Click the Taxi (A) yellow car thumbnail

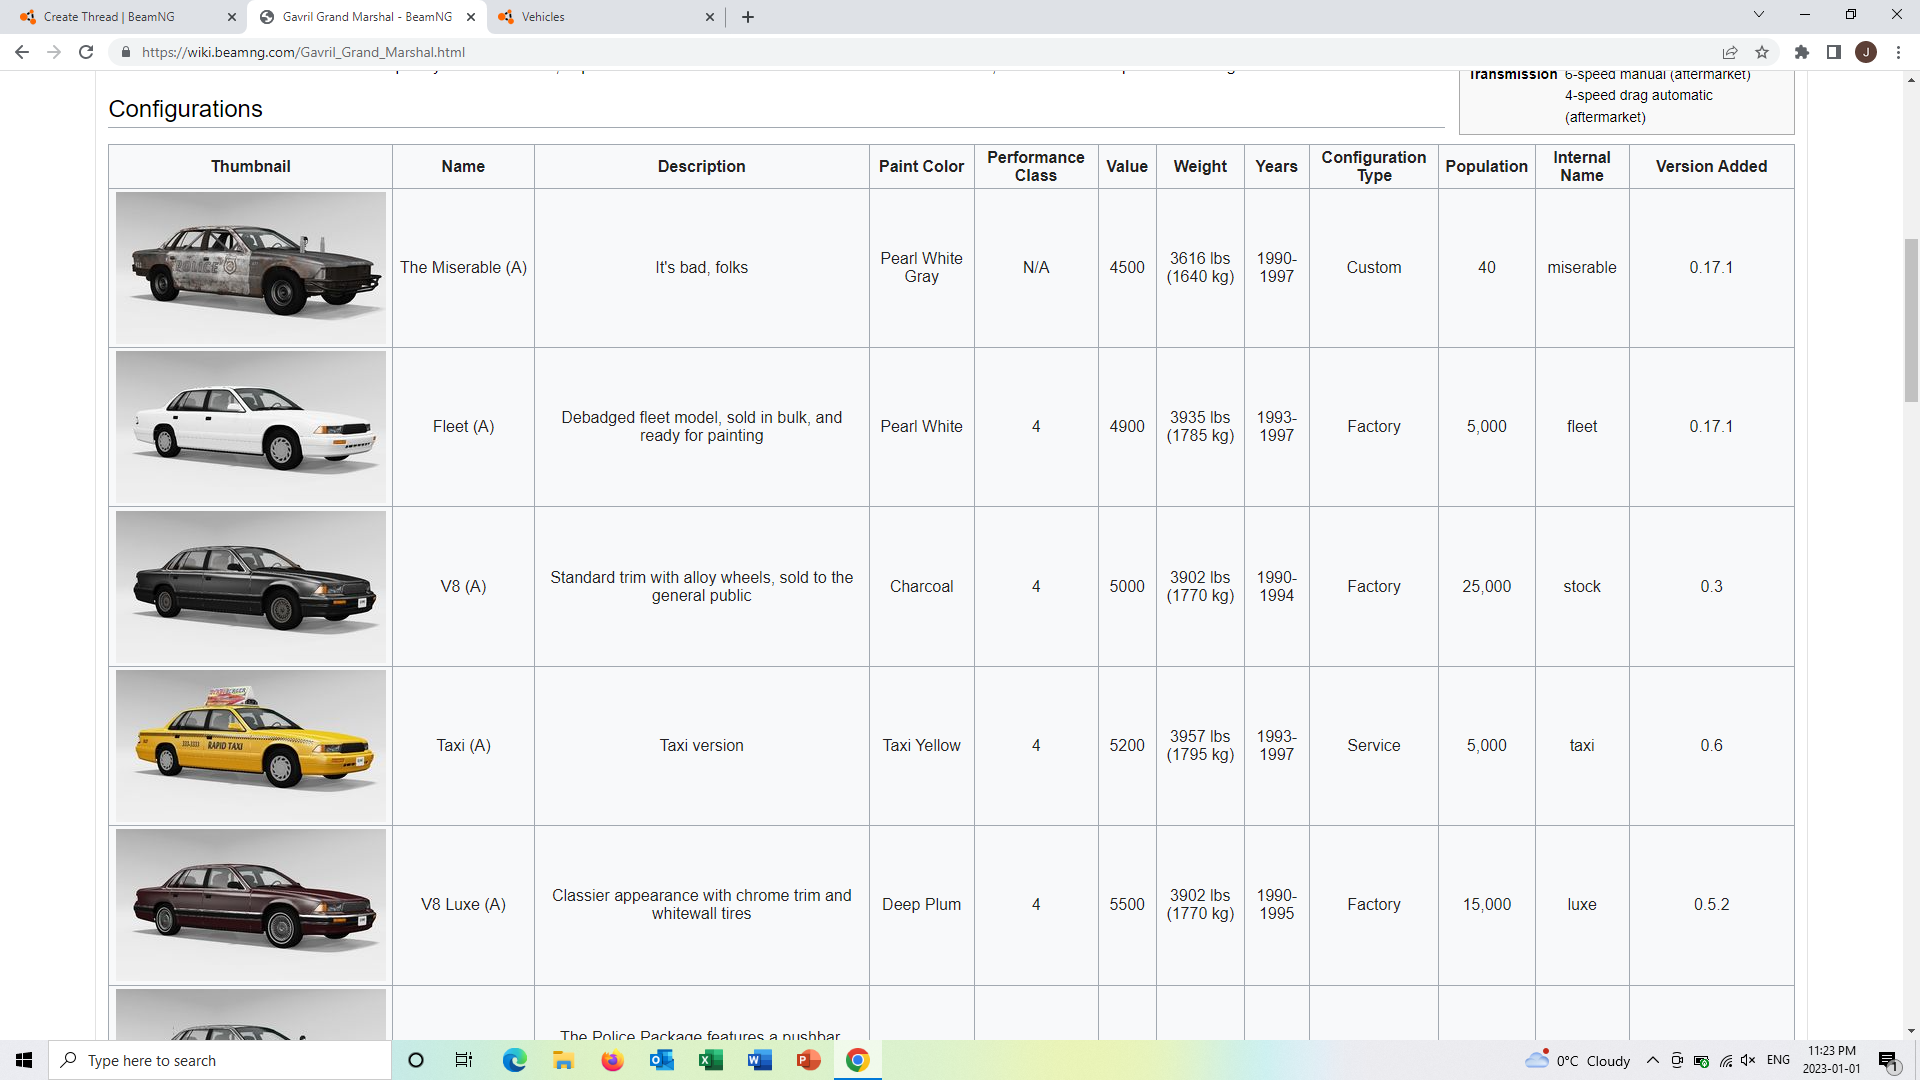[251, 746]
